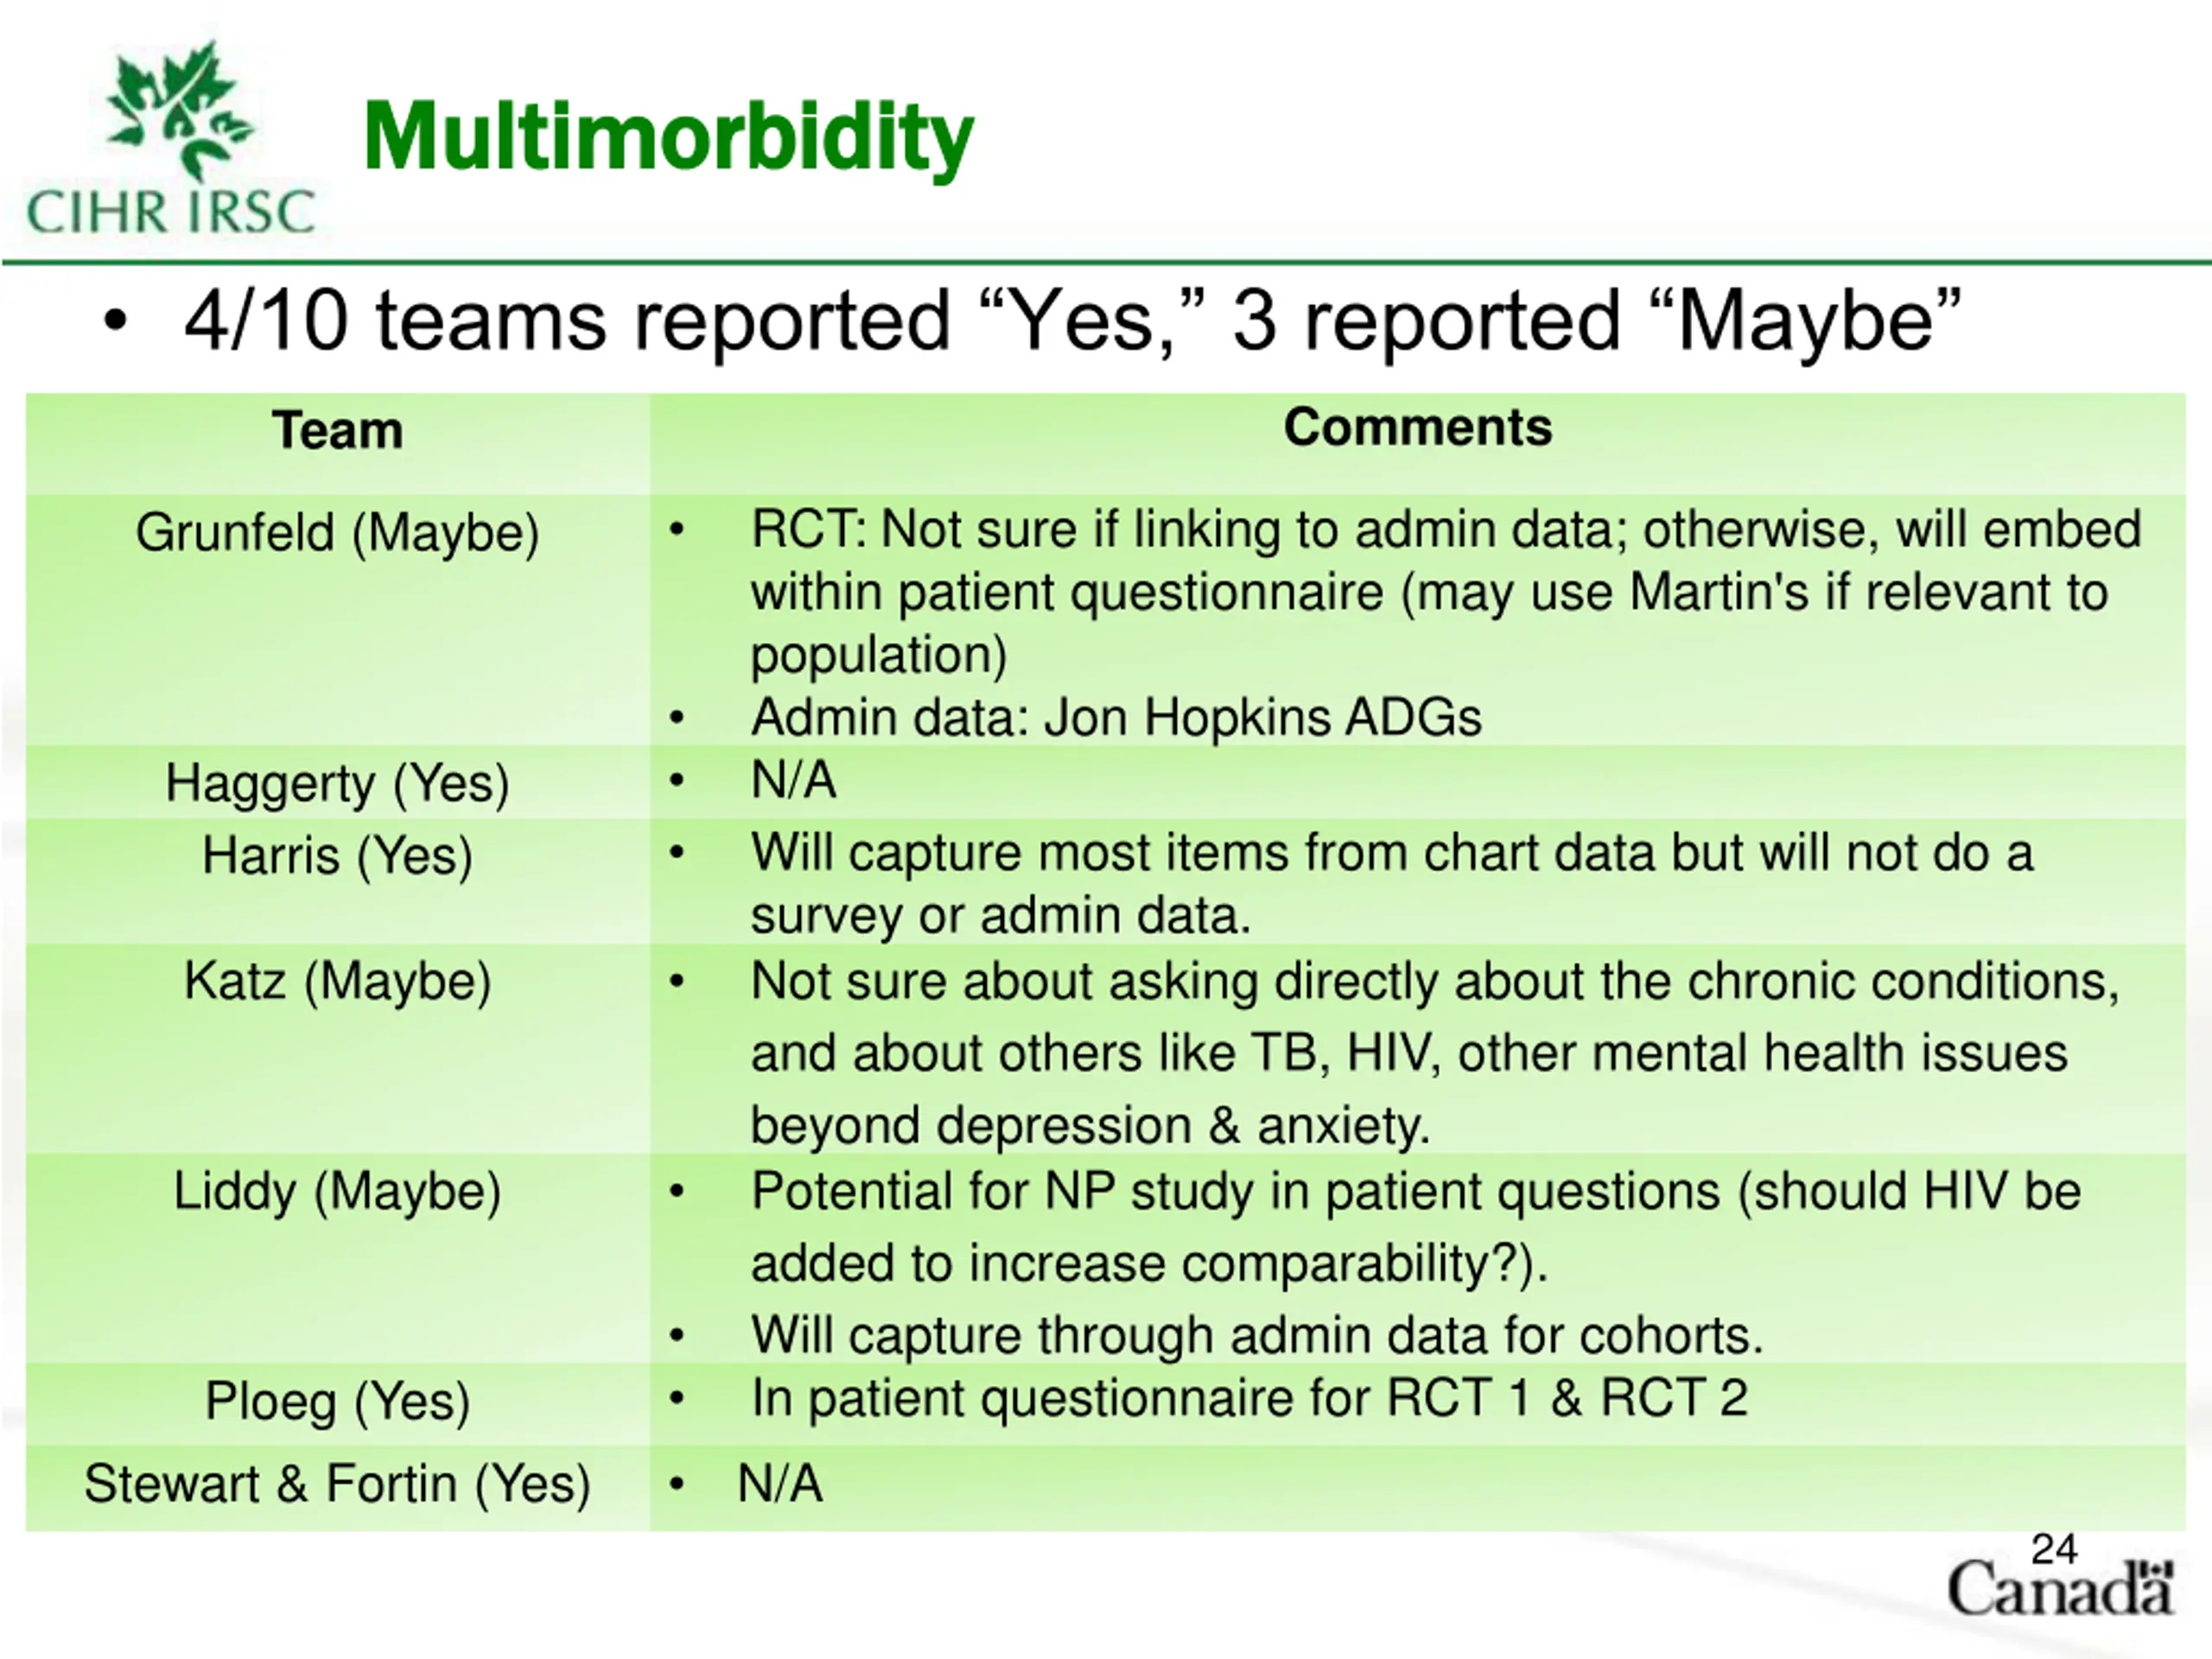Select the Multimorbidity slide title
Viewport: 2212px width, 1659px height.
[668, 137]
